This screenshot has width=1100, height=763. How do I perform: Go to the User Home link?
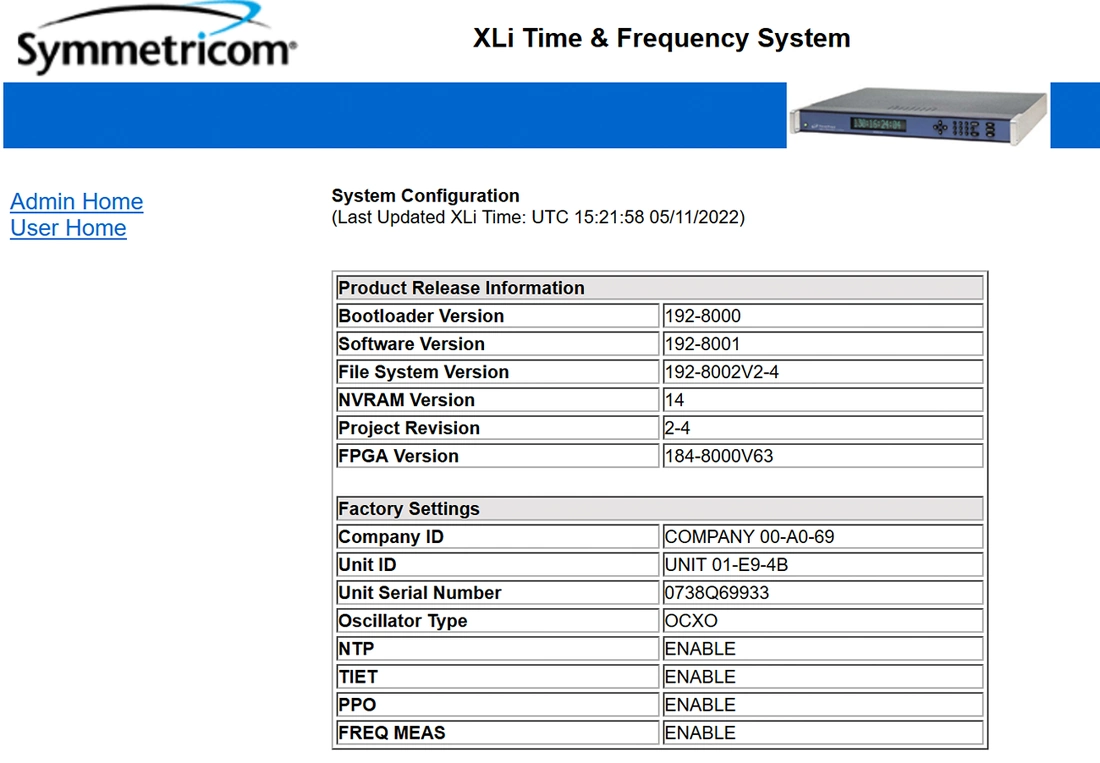[x=68, y=228]
